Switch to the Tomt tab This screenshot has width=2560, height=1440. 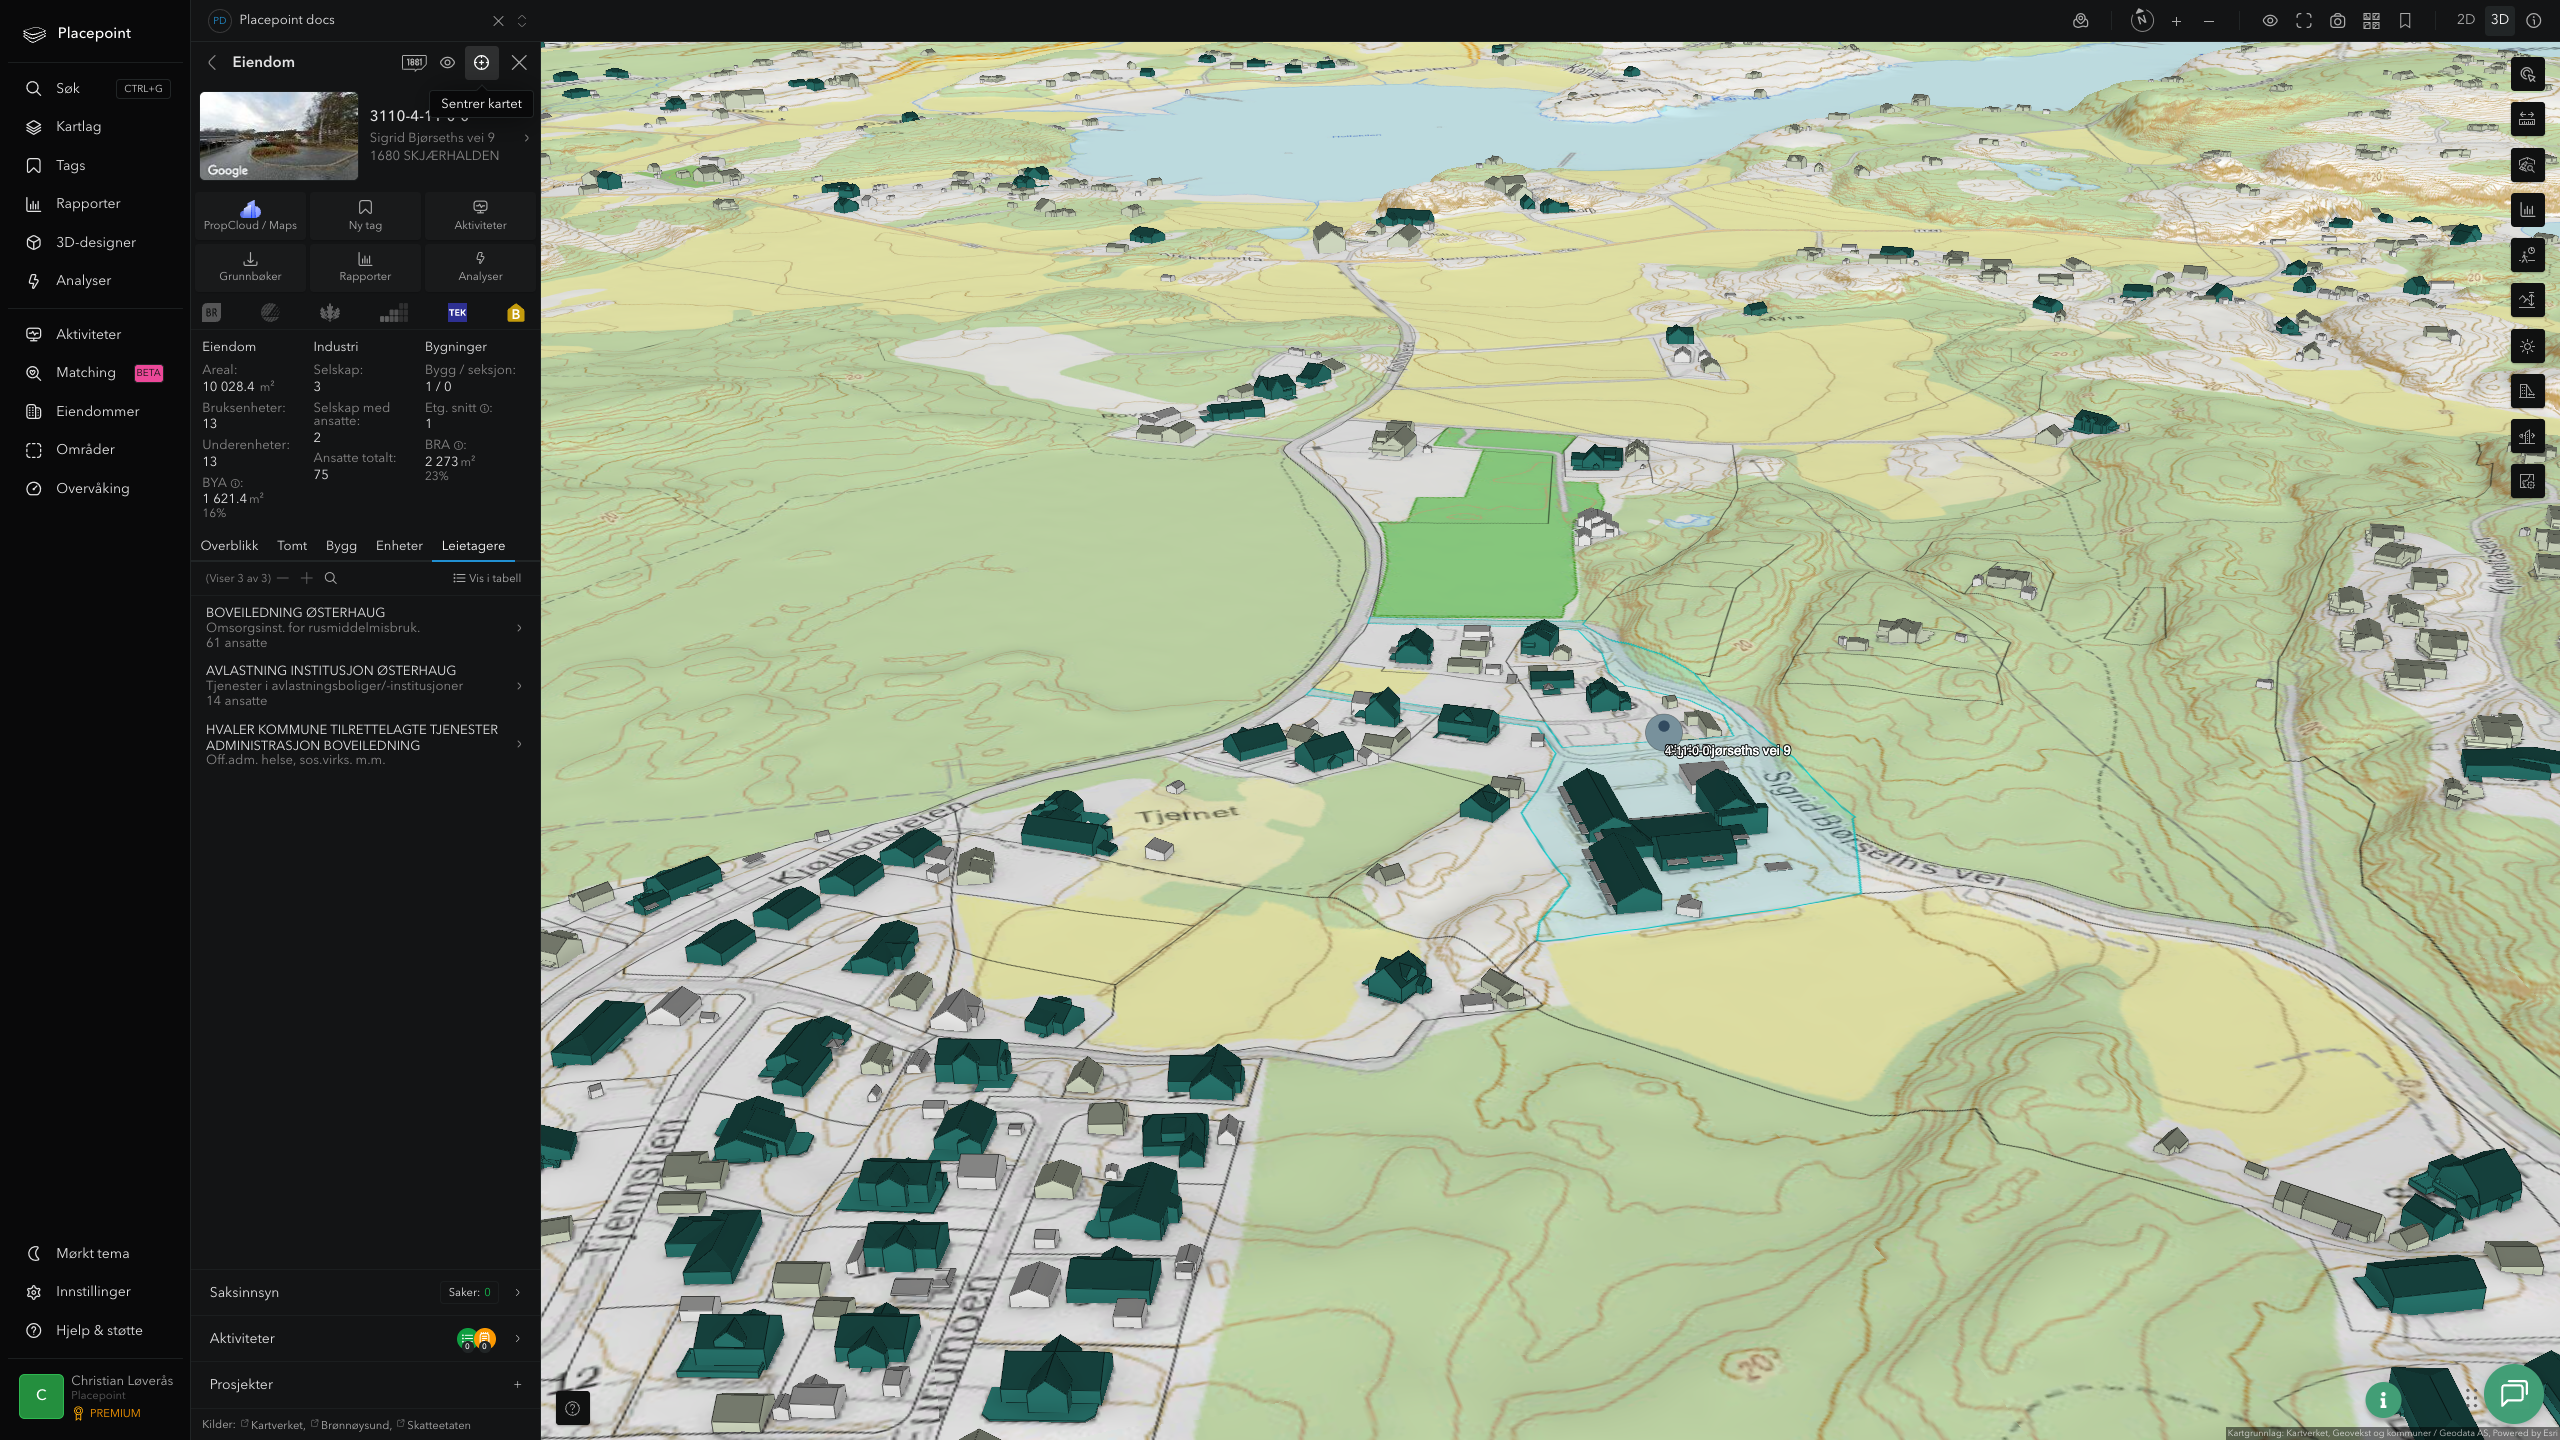click(x=292, y=546)
